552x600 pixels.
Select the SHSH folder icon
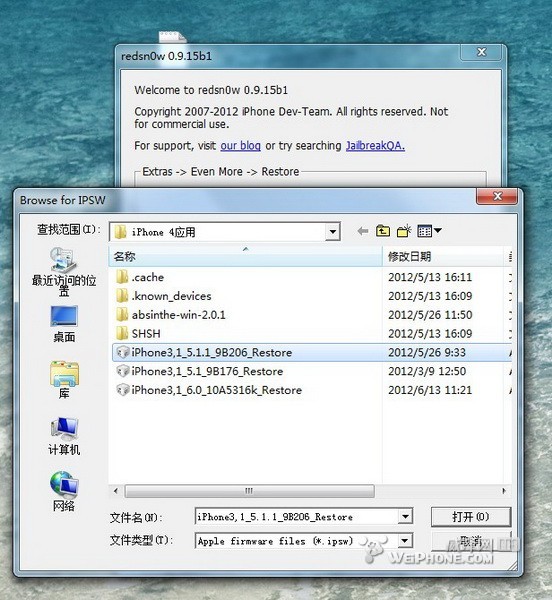pos(122,333)
